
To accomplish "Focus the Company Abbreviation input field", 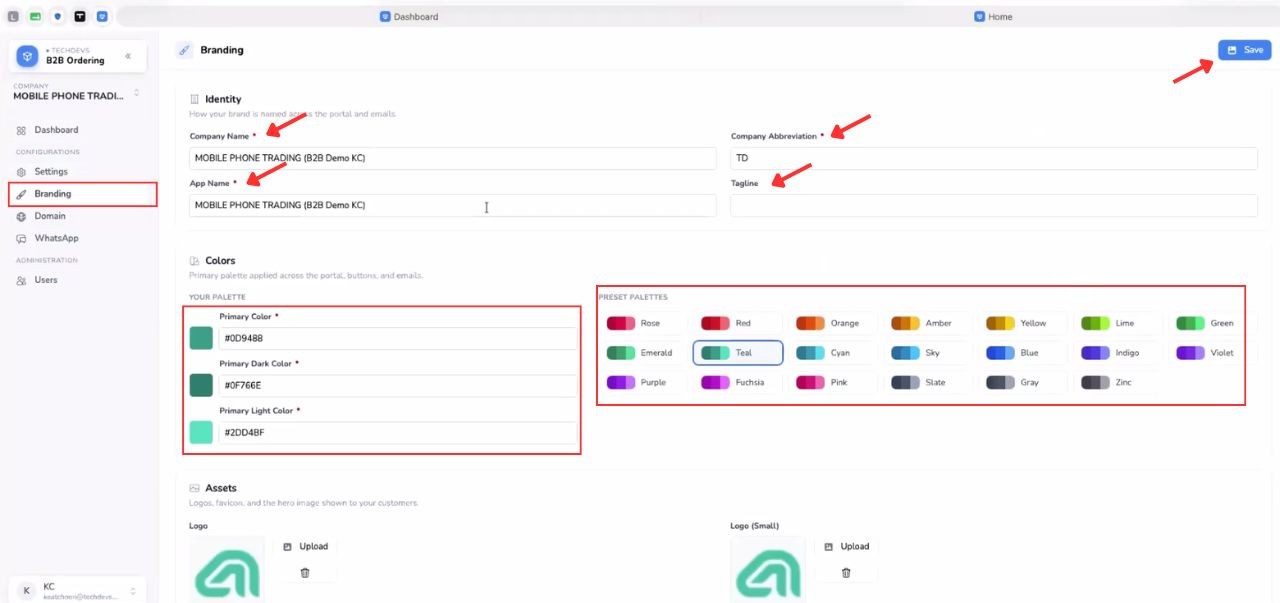I will pyautogui.click(x=994, y=158).
